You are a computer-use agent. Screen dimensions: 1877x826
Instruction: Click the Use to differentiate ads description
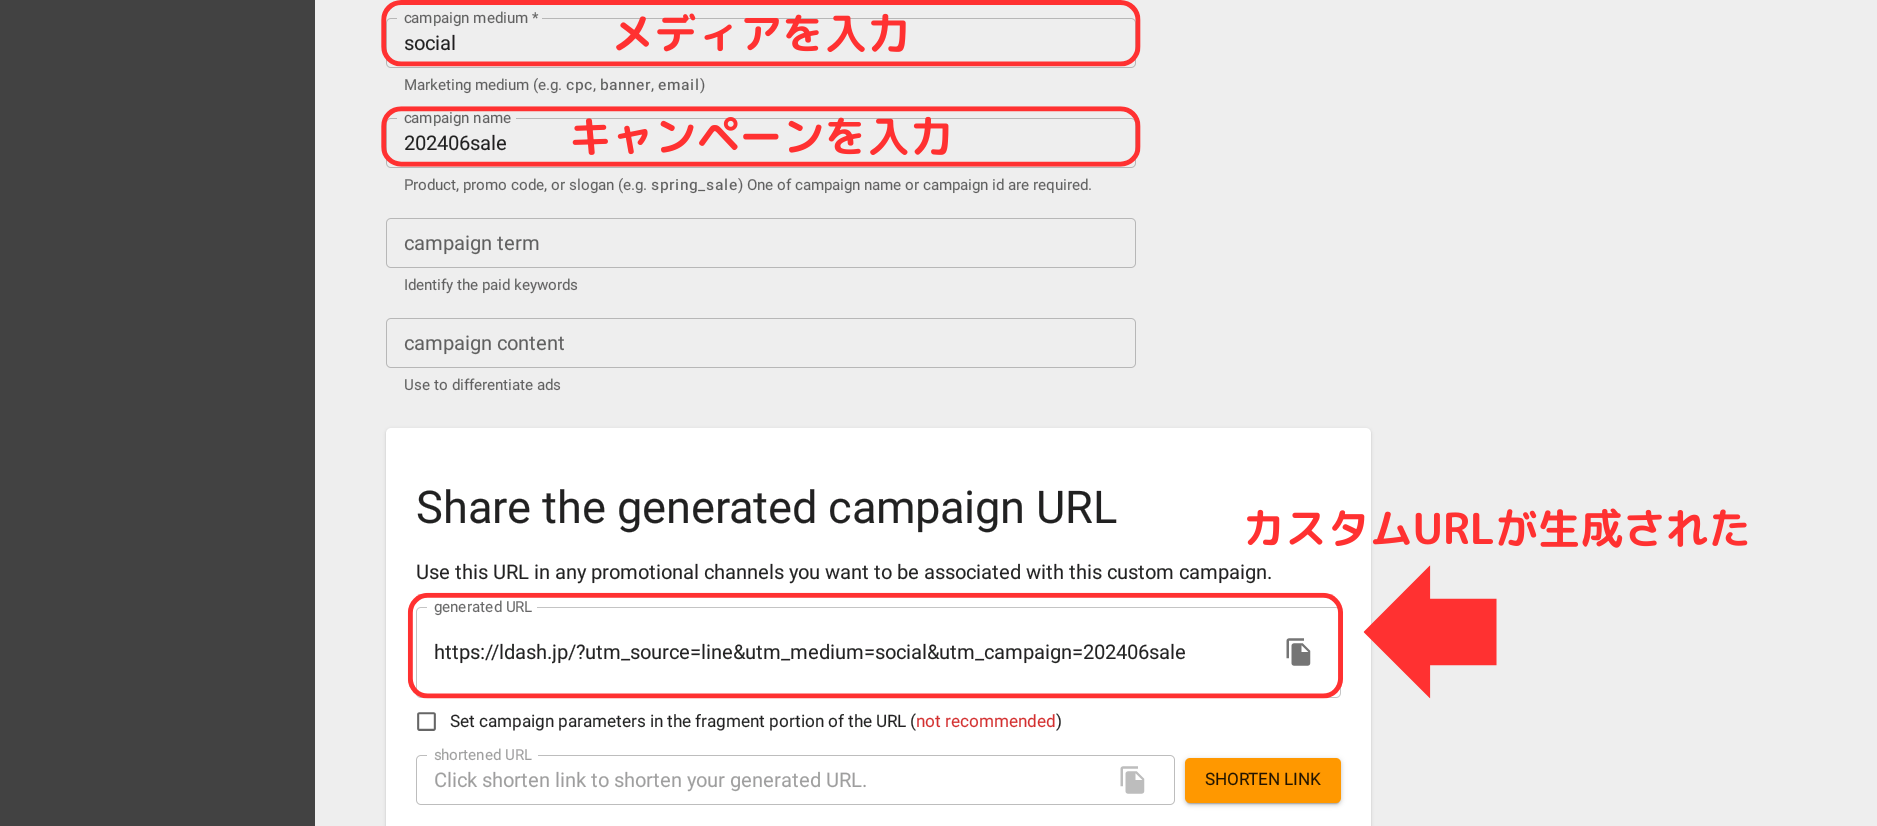[481, 384]
